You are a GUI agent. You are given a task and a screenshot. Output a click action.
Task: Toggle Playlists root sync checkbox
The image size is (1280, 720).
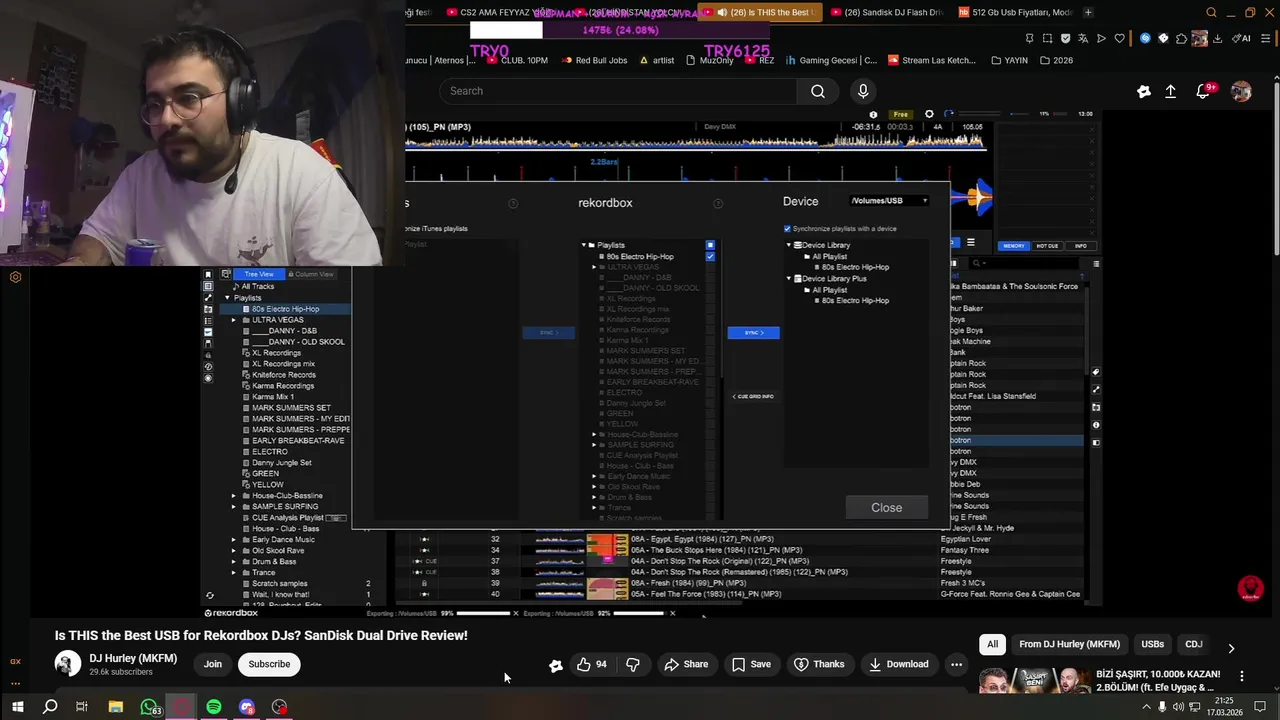point(710,245)
